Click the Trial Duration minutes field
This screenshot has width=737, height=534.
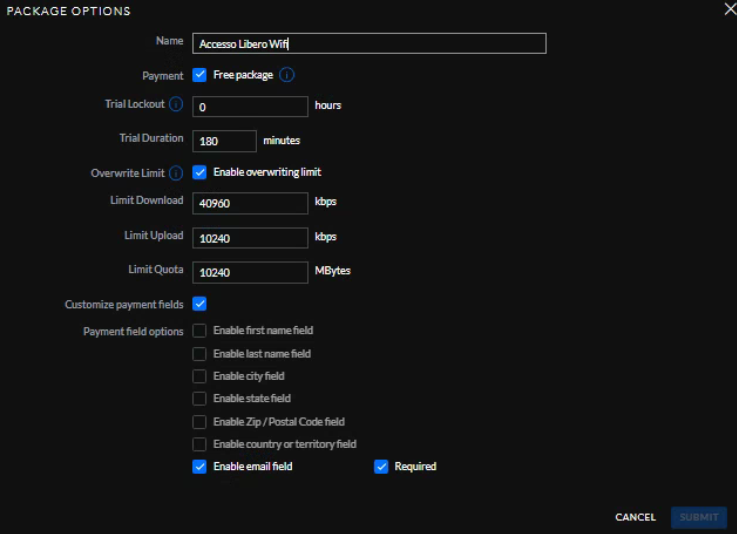(224, 141)
